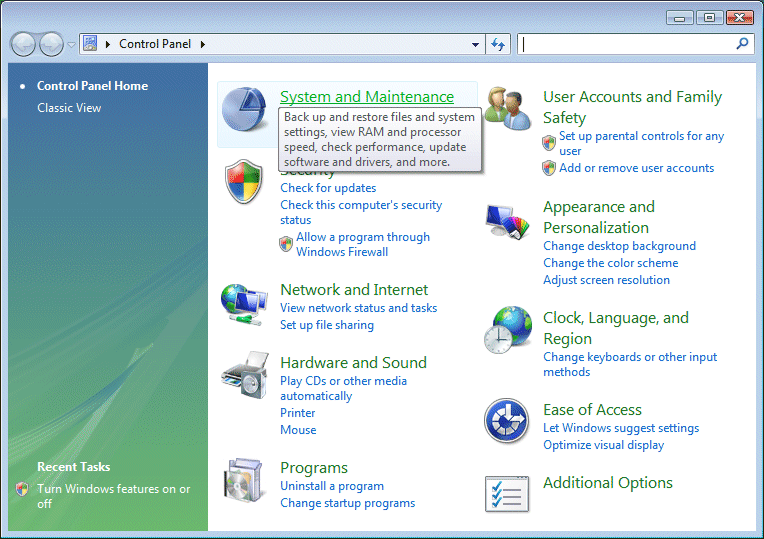Open the Programs box and disc icon
Viewport: 764px width, 539px height.
[x=245, y=481]
